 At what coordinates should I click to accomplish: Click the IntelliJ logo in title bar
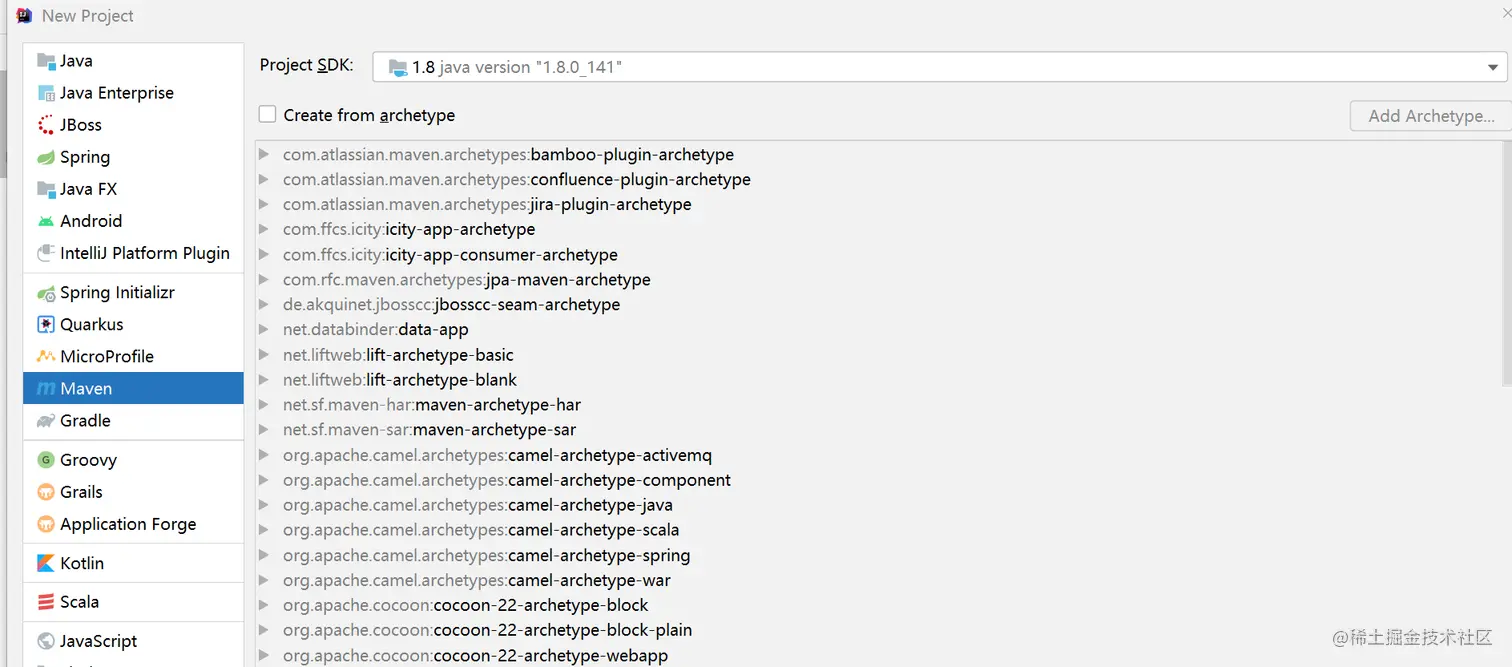pos(24,15)
